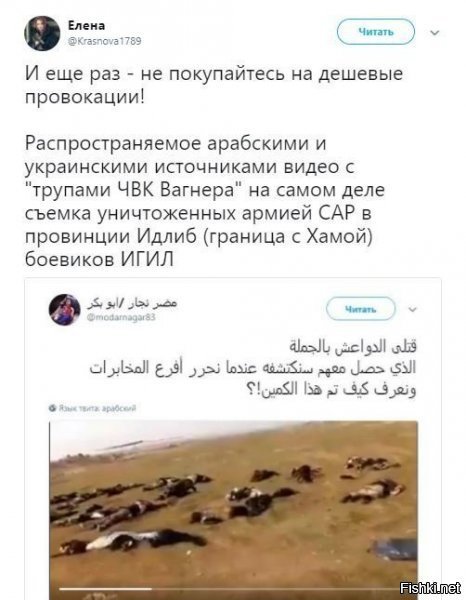Screen dimensions: 466x600
Task: Open Elena's profile avatar picture
Action: point(42,33)
